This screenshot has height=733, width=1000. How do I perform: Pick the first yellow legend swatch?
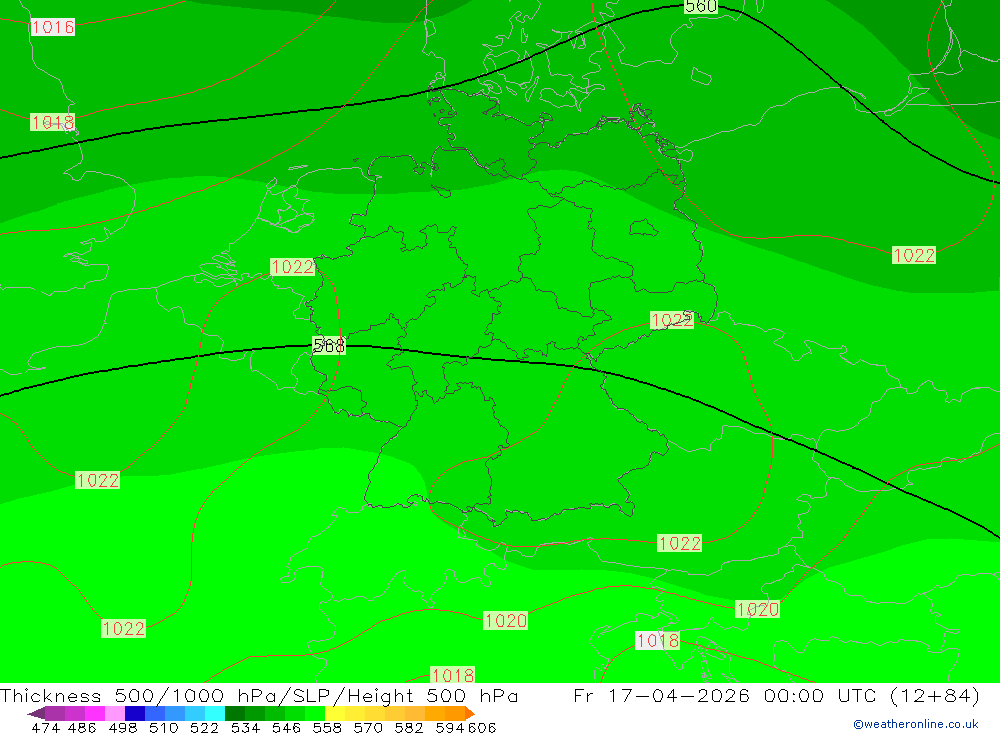[x=335, y=713]
